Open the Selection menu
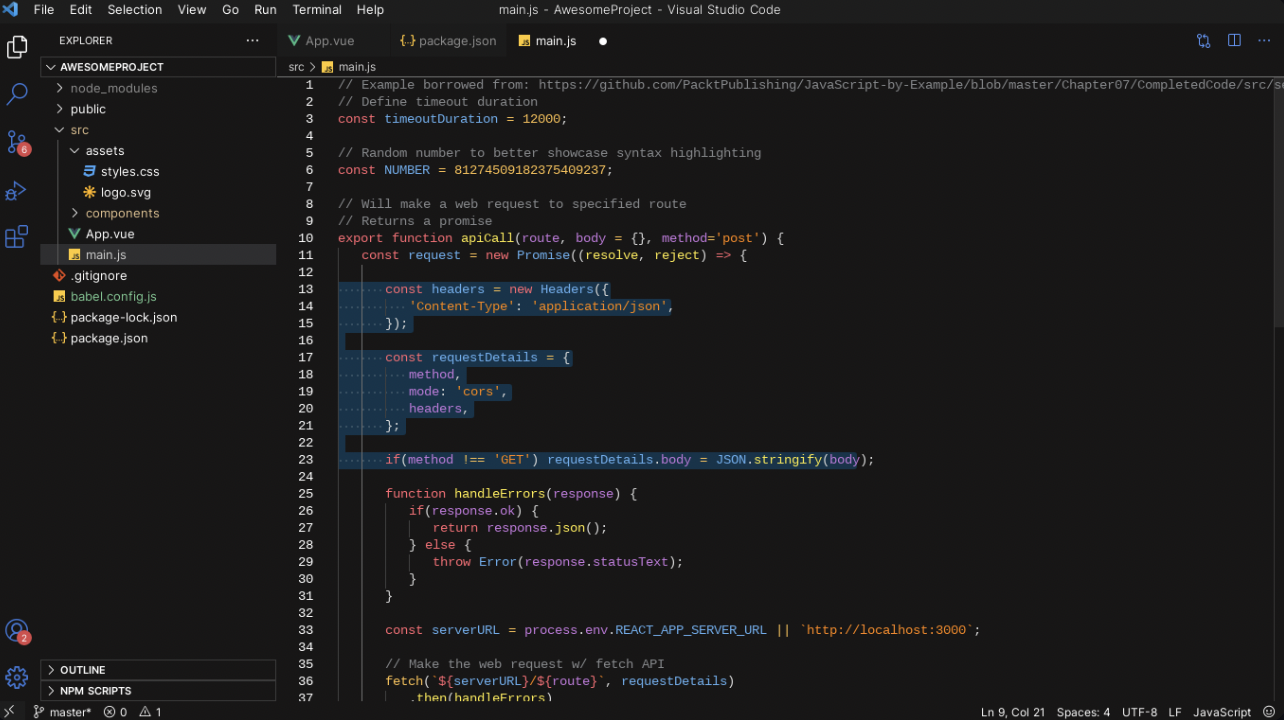Image resolution: width=1284 pixels, height=720 pixels. click(135, 10)
